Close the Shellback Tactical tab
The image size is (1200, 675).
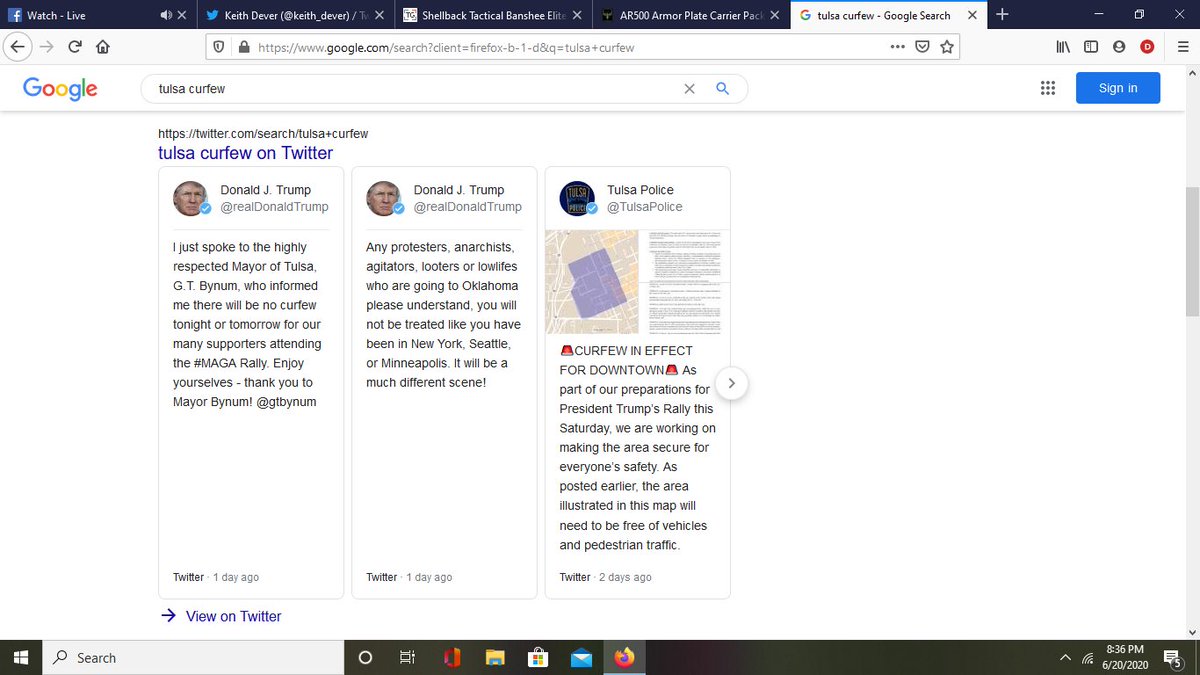(x=578, y=16)
